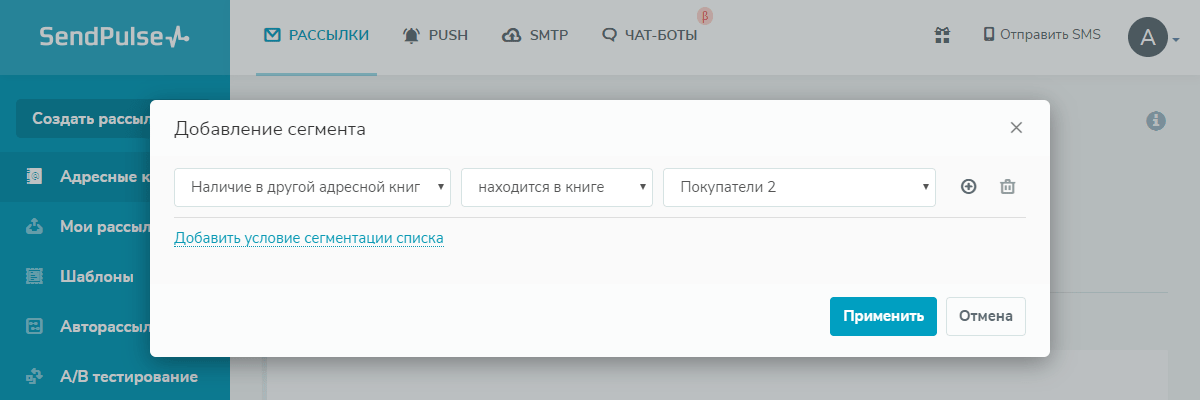The height and width of the screenshot is (400, 1200).
Task: Open the Адресные книги sidebar icon
Action: (35, 177)
